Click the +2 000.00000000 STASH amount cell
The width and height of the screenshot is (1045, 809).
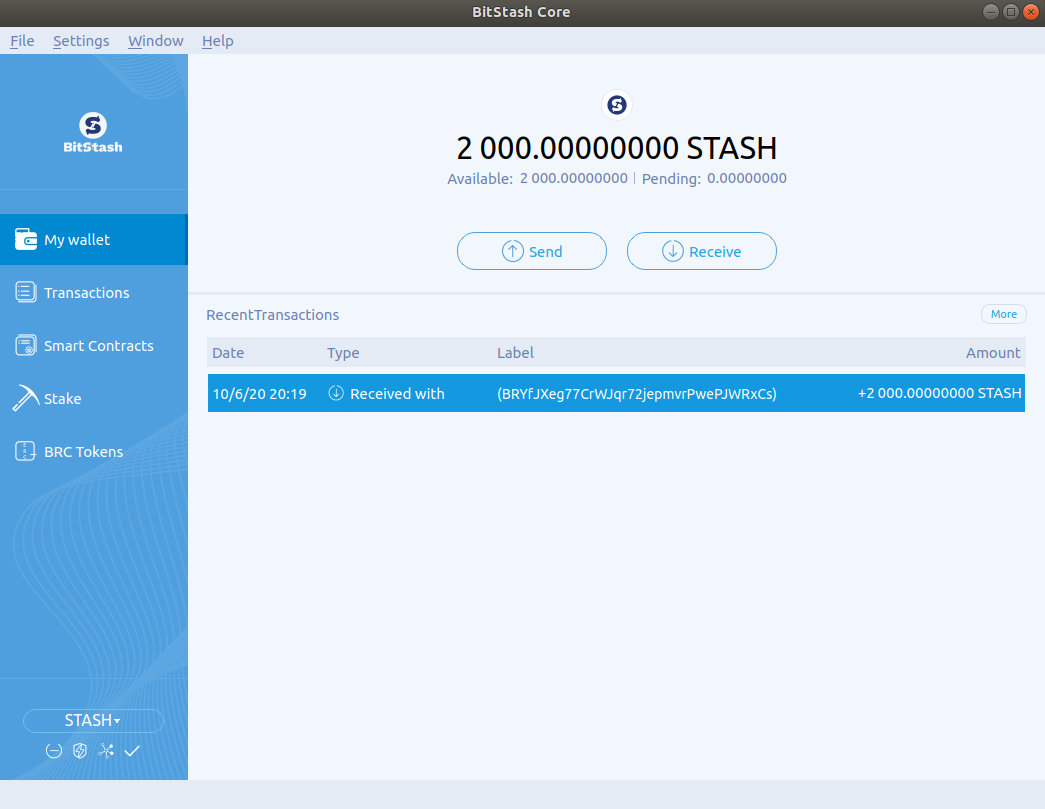940,393
